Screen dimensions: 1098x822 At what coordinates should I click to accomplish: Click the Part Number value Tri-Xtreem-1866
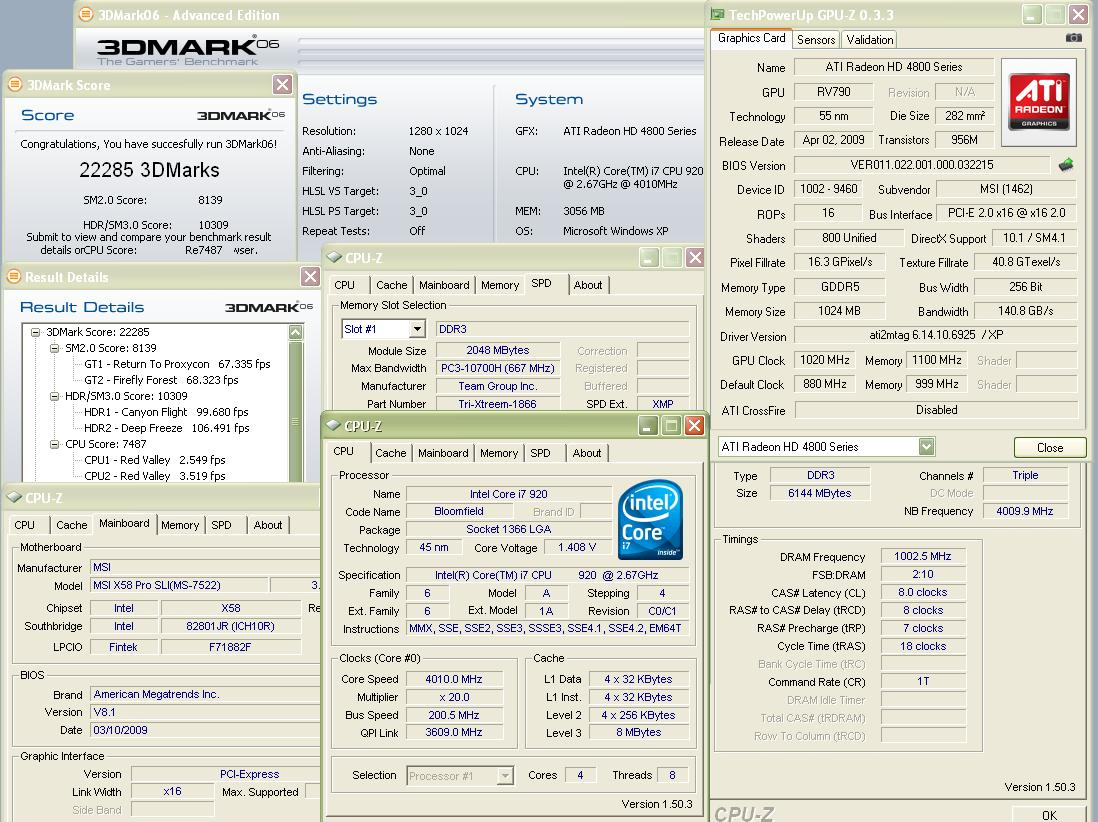tap(497, 404)
